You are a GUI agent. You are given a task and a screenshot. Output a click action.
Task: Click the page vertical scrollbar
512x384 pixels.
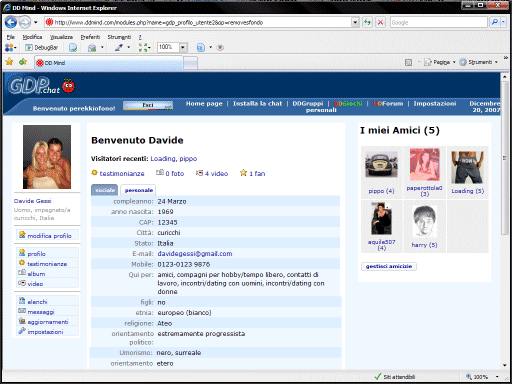pyautogui.click(x=504, y=220)
